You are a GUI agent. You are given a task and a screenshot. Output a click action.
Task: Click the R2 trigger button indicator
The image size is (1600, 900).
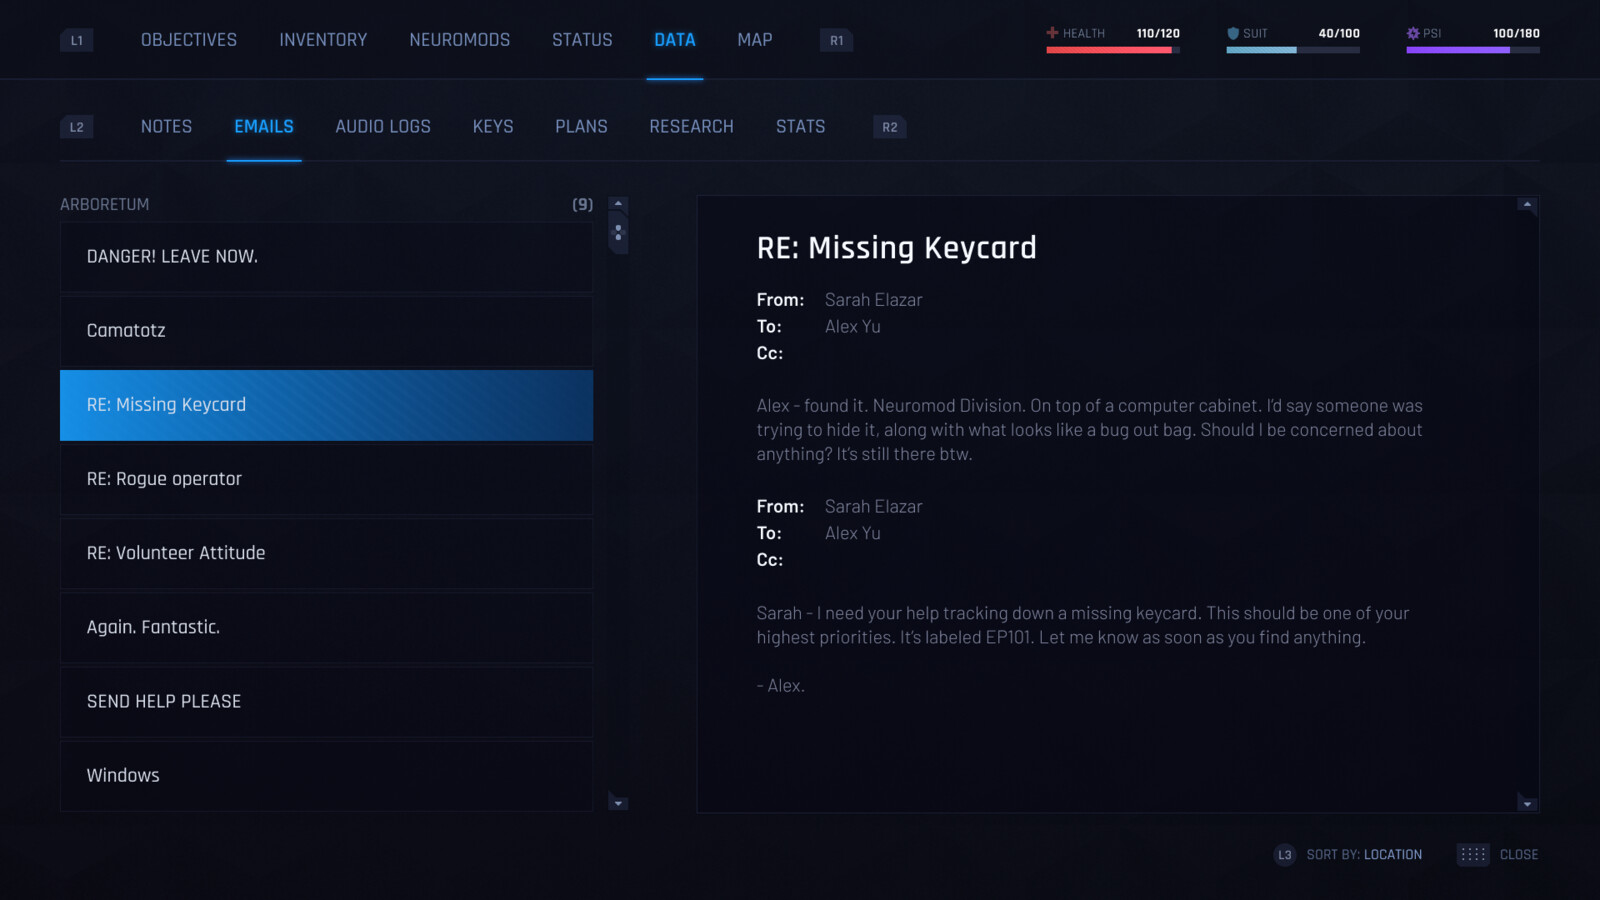[888, 127]
